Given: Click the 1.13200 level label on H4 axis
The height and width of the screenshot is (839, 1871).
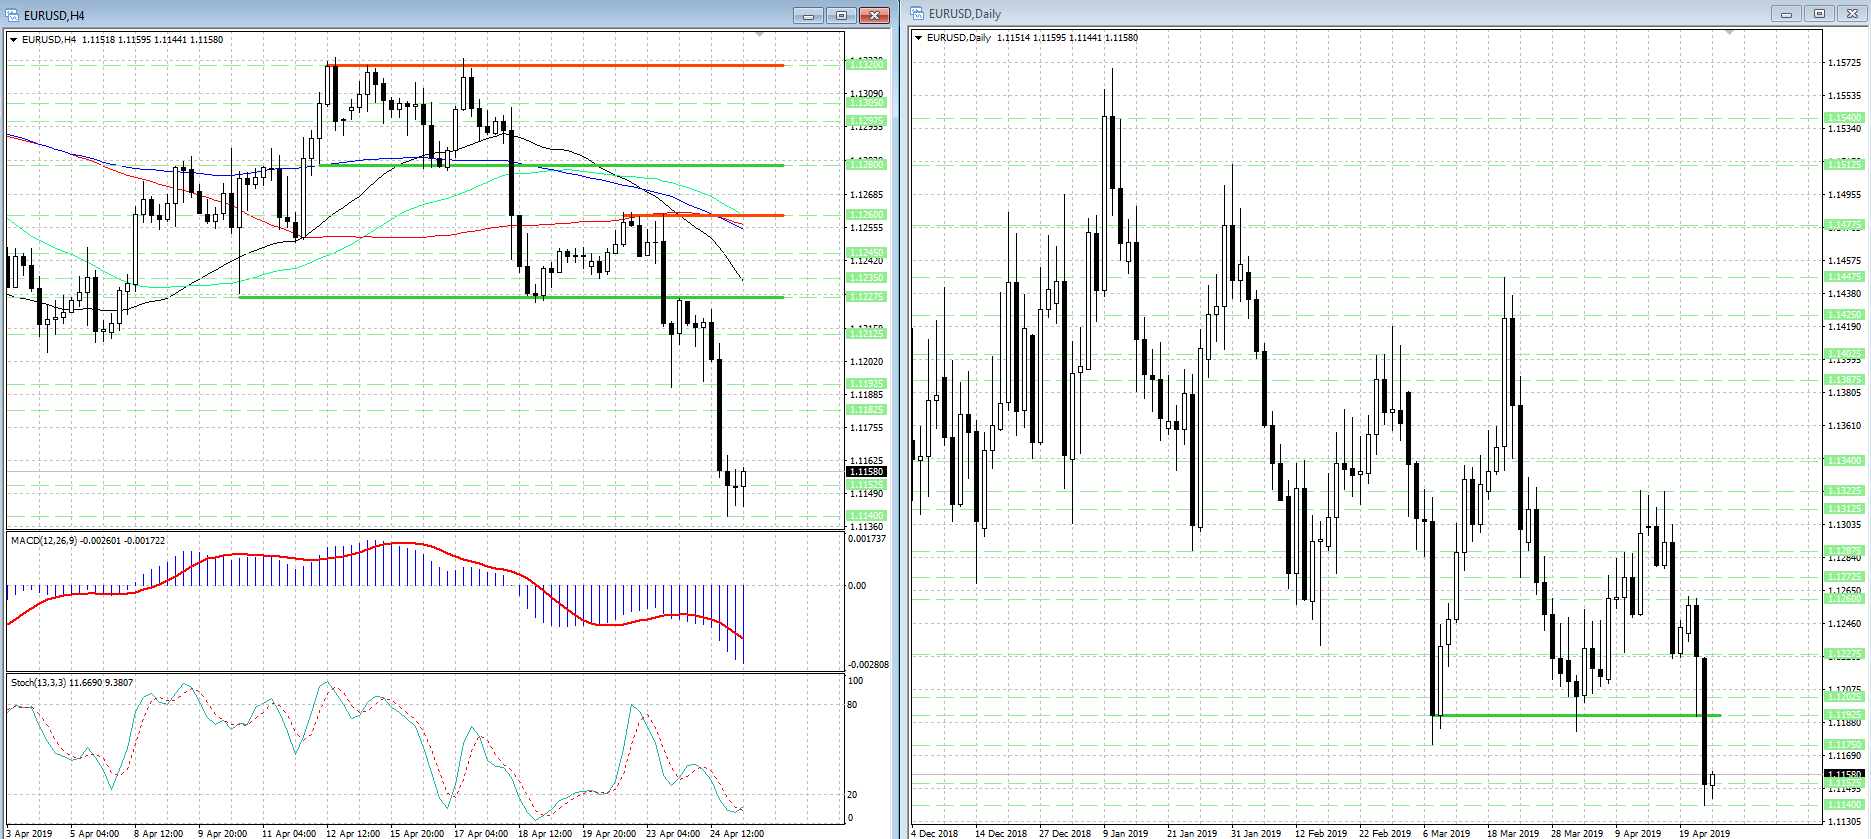Looking at the screenshot, I should (866, 64).
